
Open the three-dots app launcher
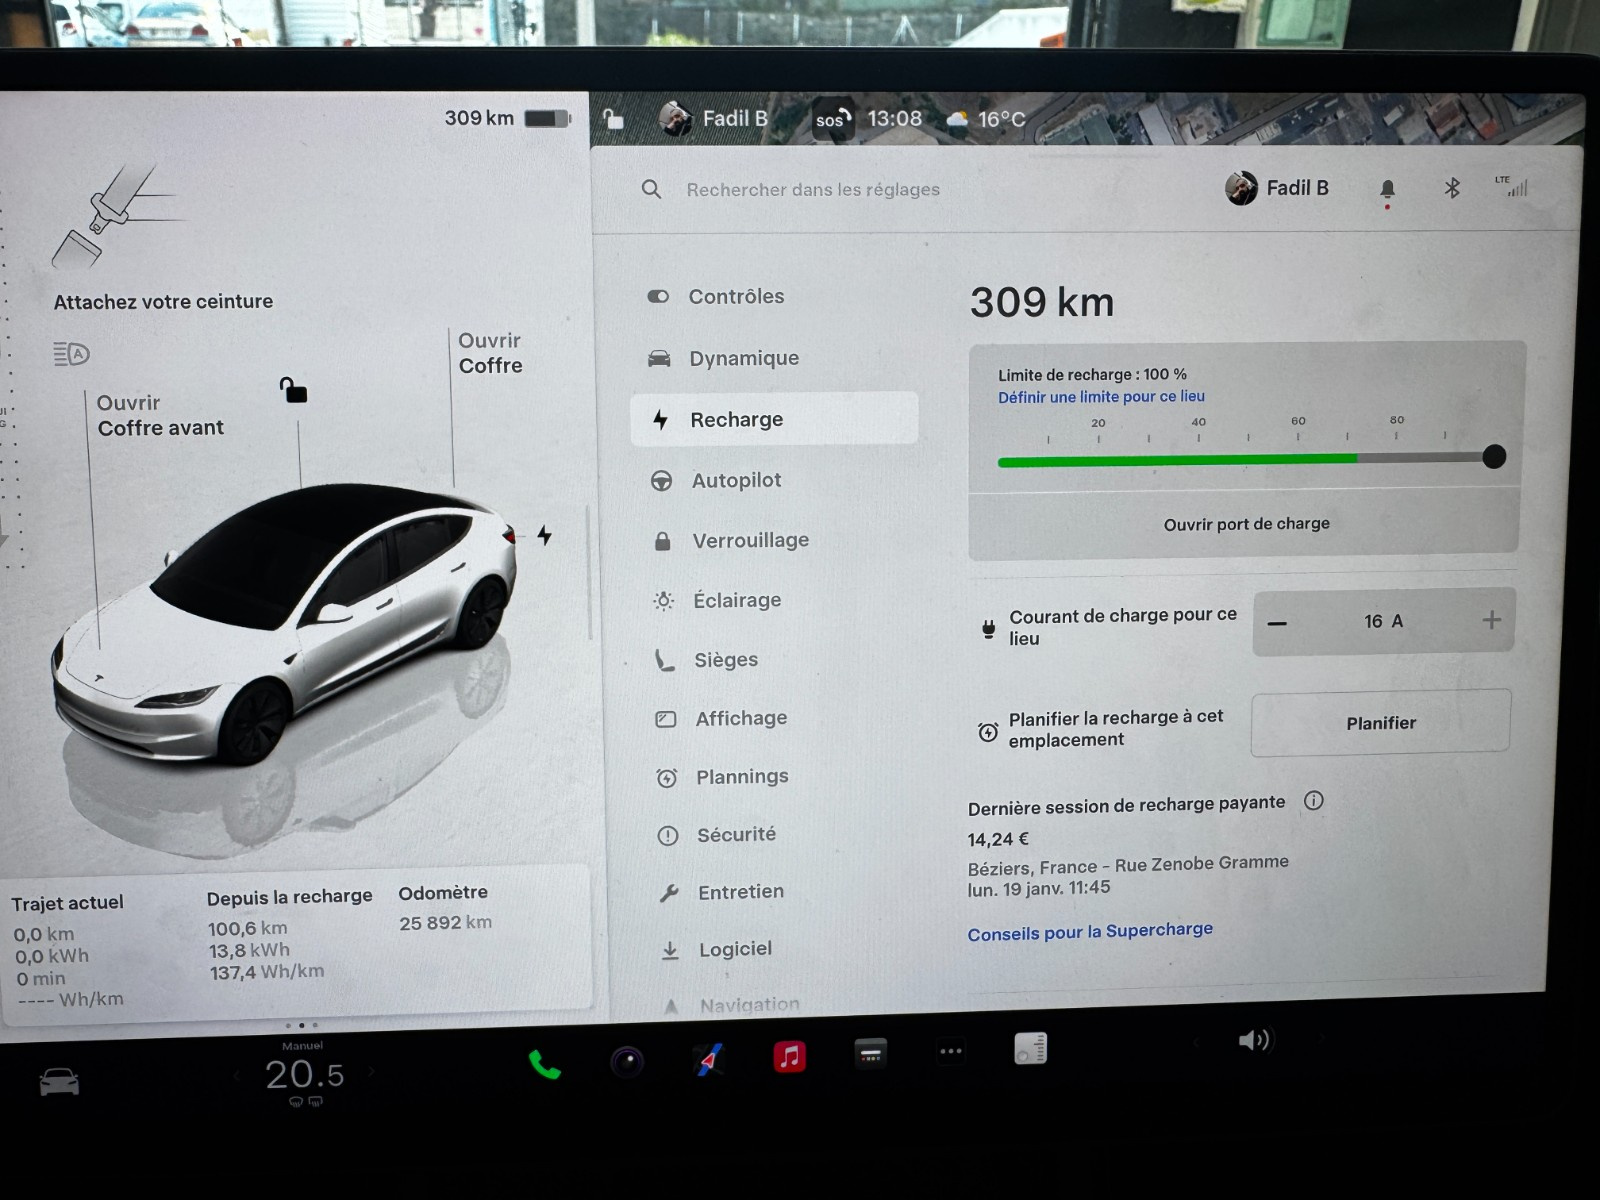click(x=950, y=1051)
